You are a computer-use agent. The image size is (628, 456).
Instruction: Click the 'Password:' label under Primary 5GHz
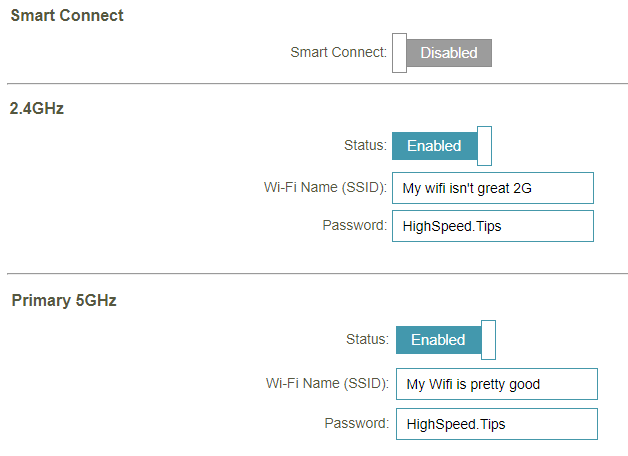[x=356, y=423]
